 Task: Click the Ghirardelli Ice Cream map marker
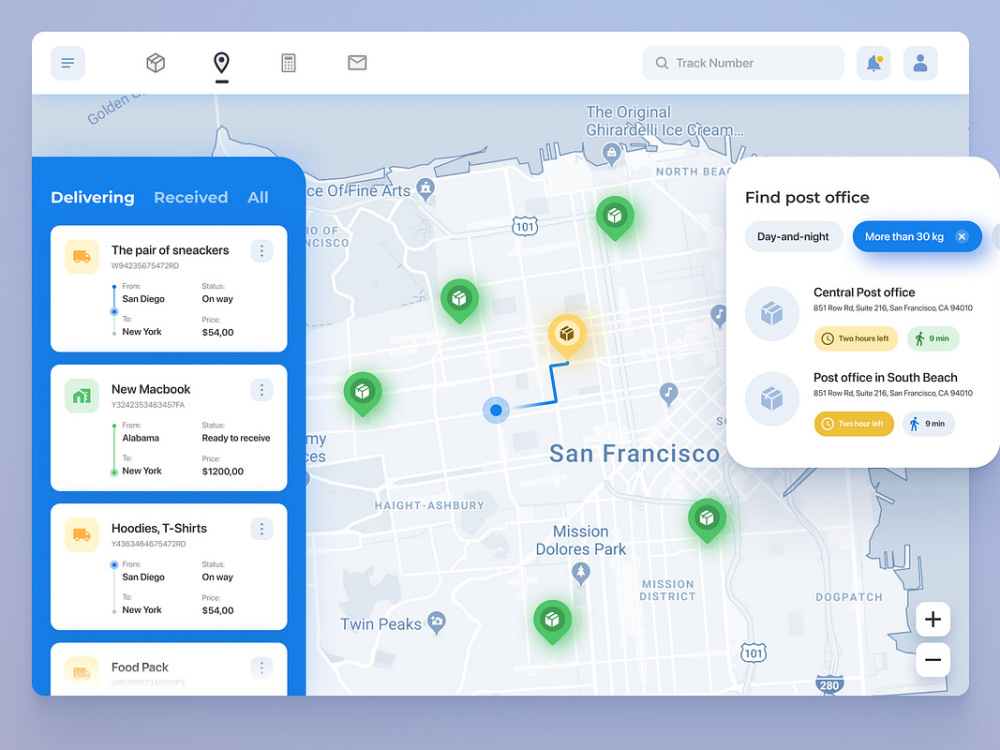[x=612, y=154]
